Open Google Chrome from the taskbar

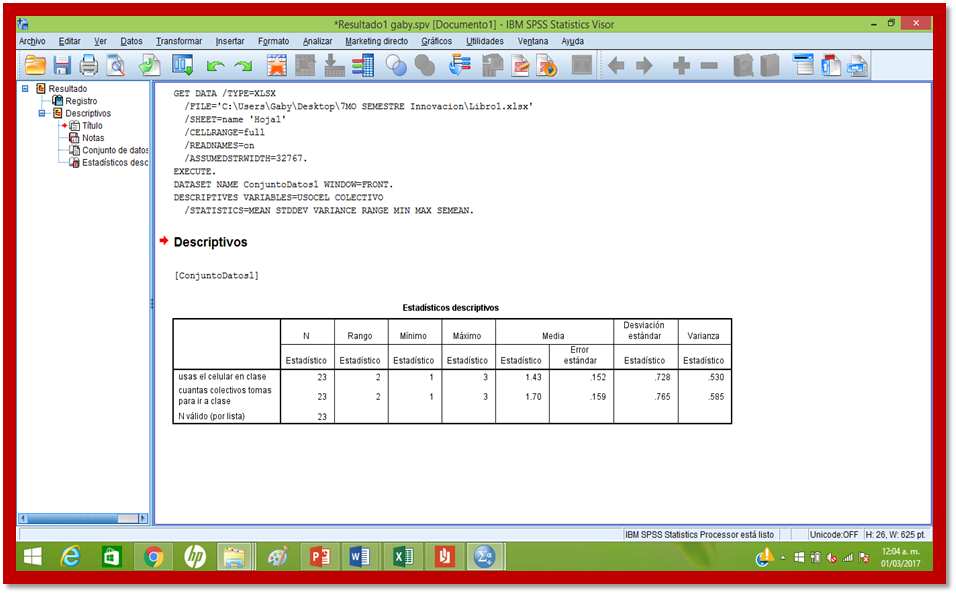(154, 557)
